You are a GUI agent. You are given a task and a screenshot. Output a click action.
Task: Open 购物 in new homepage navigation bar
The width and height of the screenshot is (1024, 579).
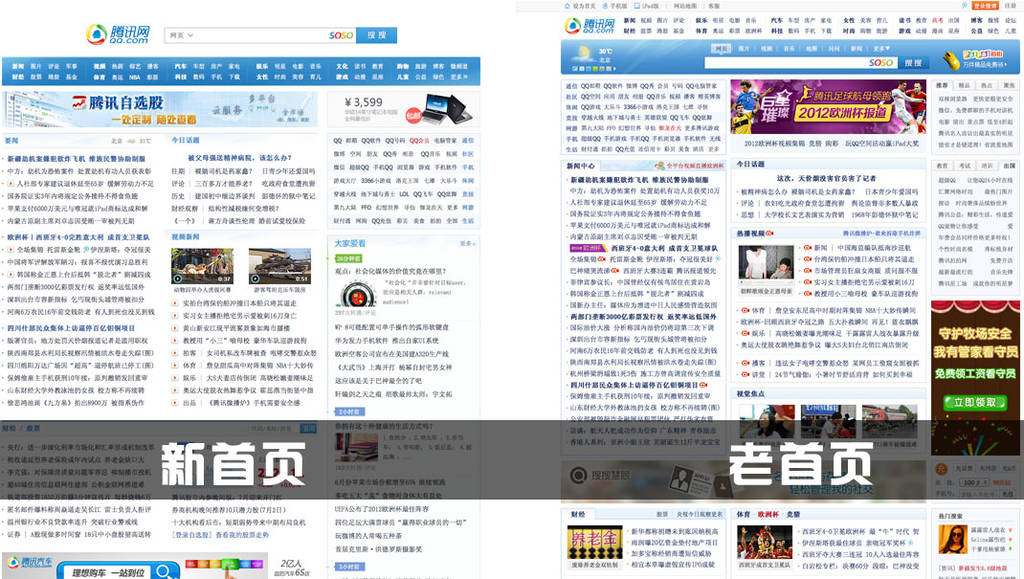(x=404, y=67)
